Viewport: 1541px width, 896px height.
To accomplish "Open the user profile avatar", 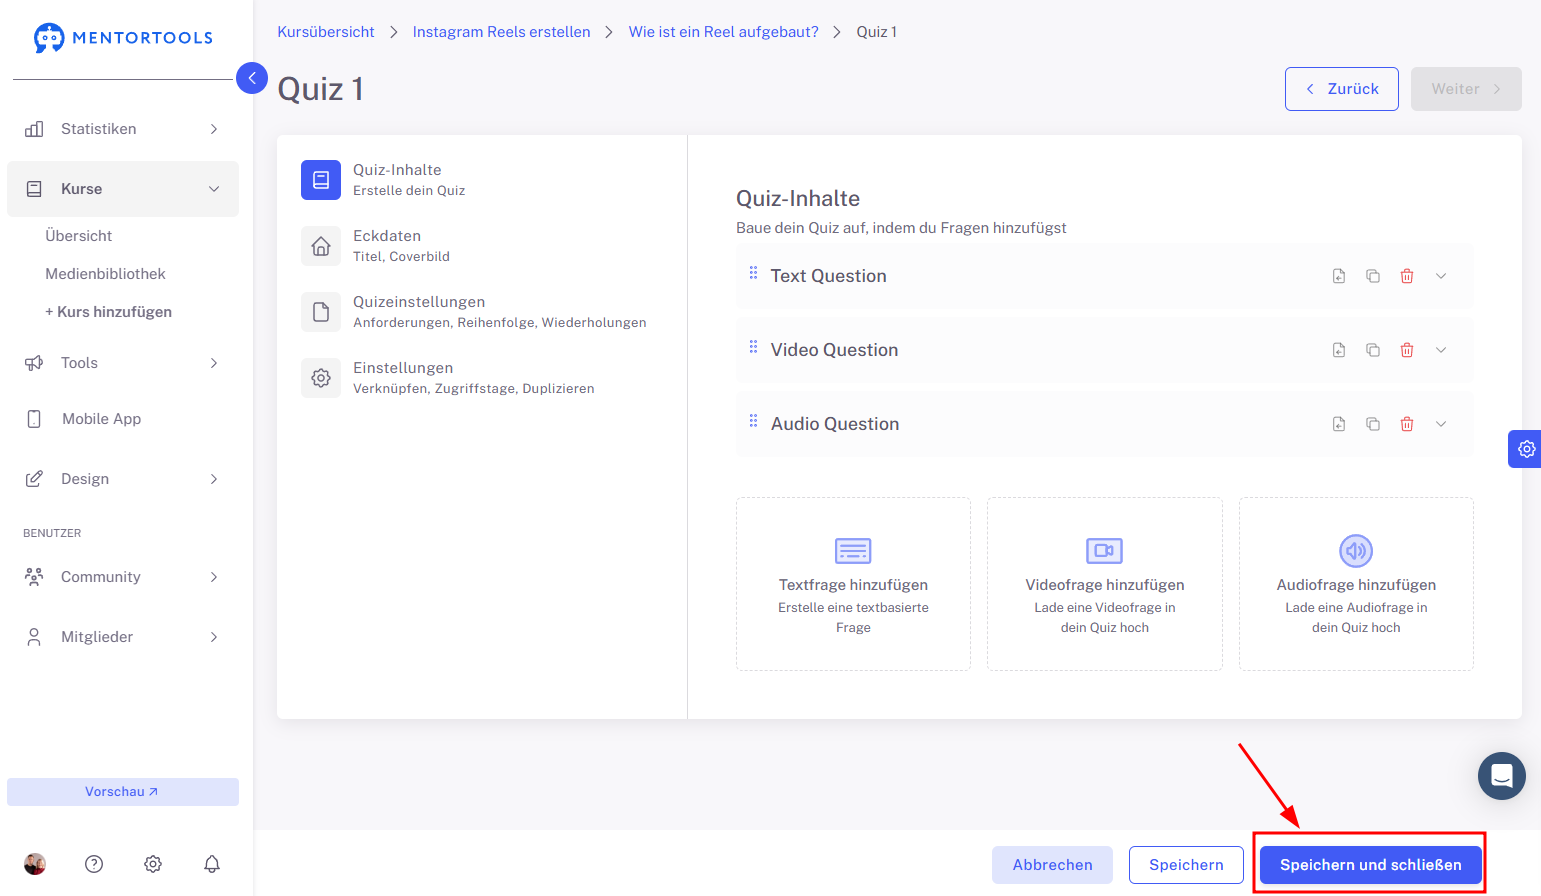I will [35, 864].
